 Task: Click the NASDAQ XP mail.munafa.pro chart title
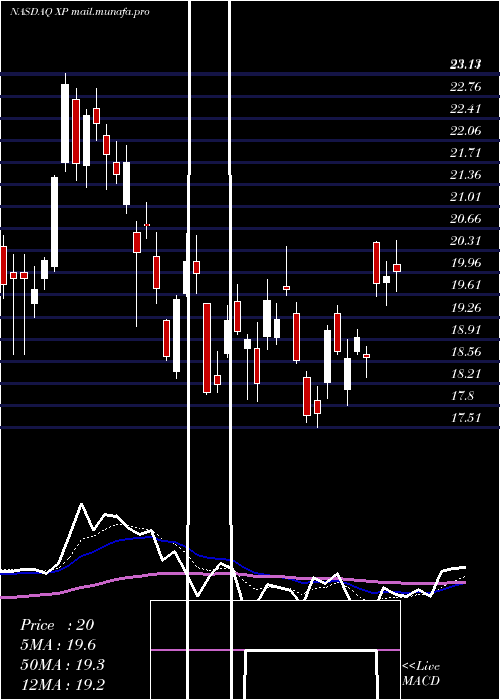(79, 12)
